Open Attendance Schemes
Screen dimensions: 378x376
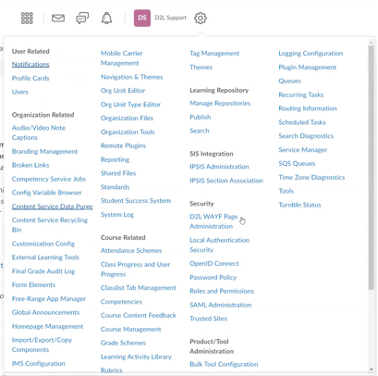131,250
